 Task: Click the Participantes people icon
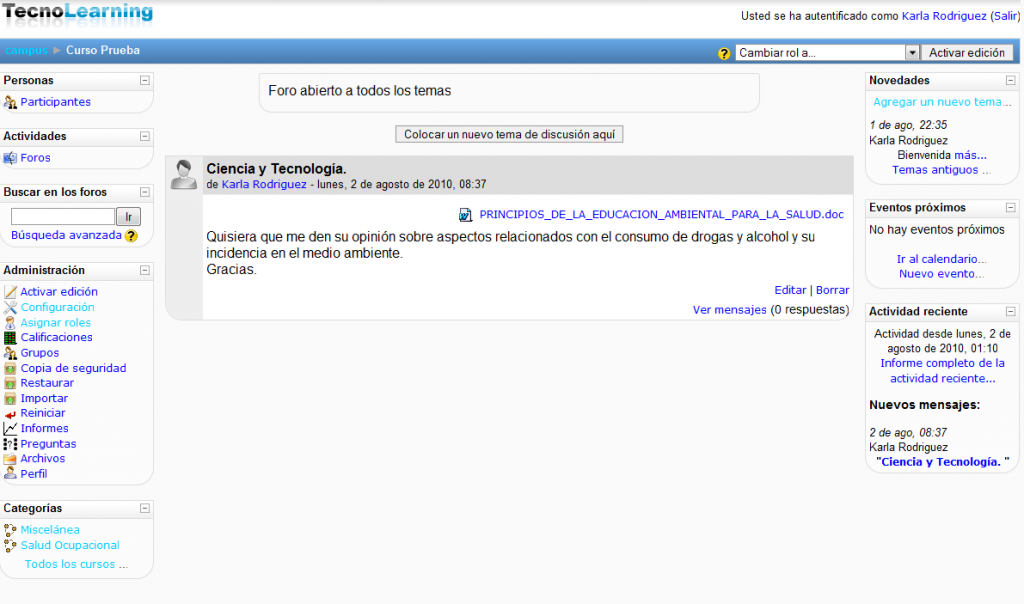point(11,102)
